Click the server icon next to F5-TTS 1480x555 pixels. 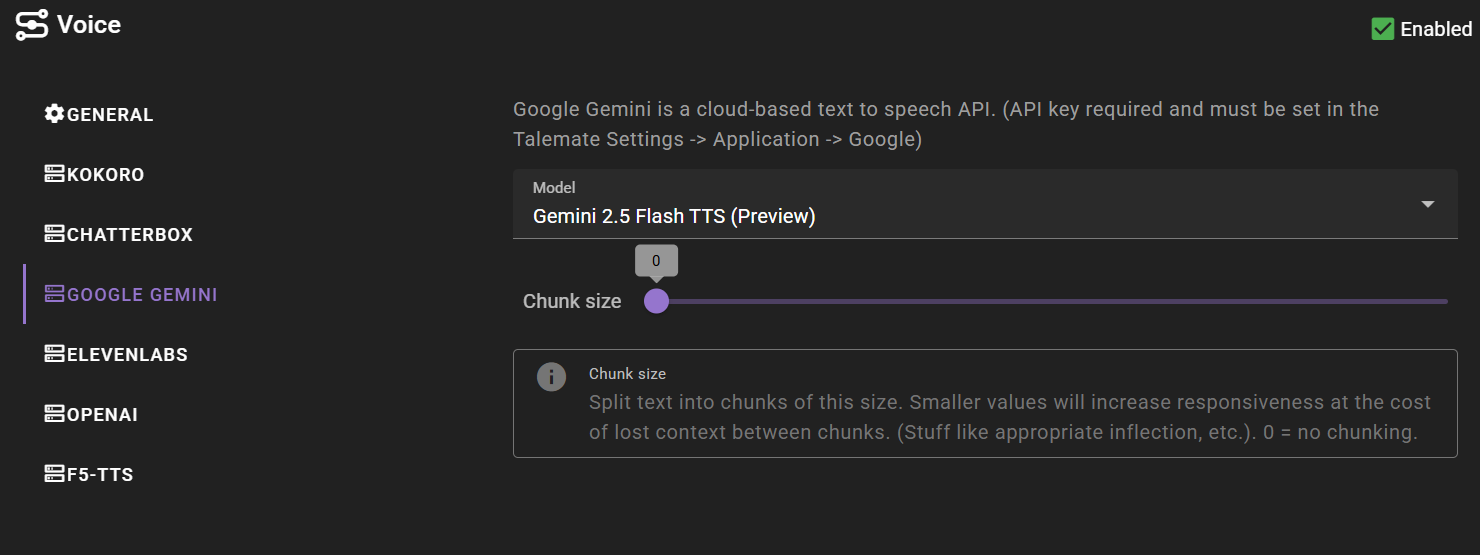[x=54, y=474]
